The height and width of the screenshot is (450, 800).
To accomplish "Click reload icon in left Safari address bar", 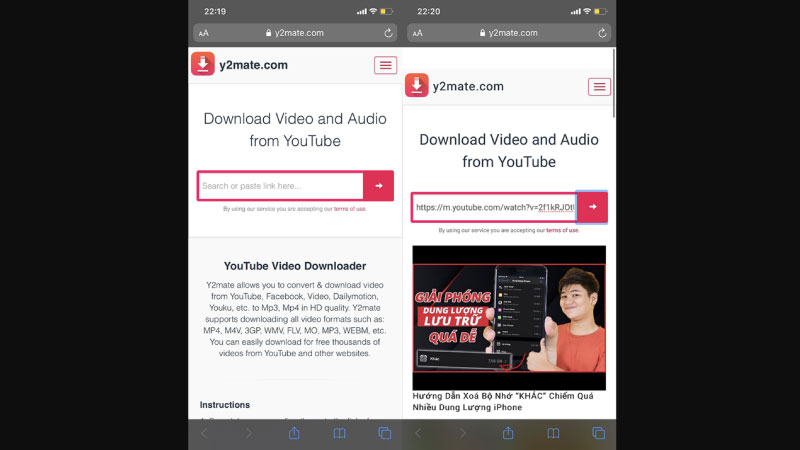I will 388,33.
